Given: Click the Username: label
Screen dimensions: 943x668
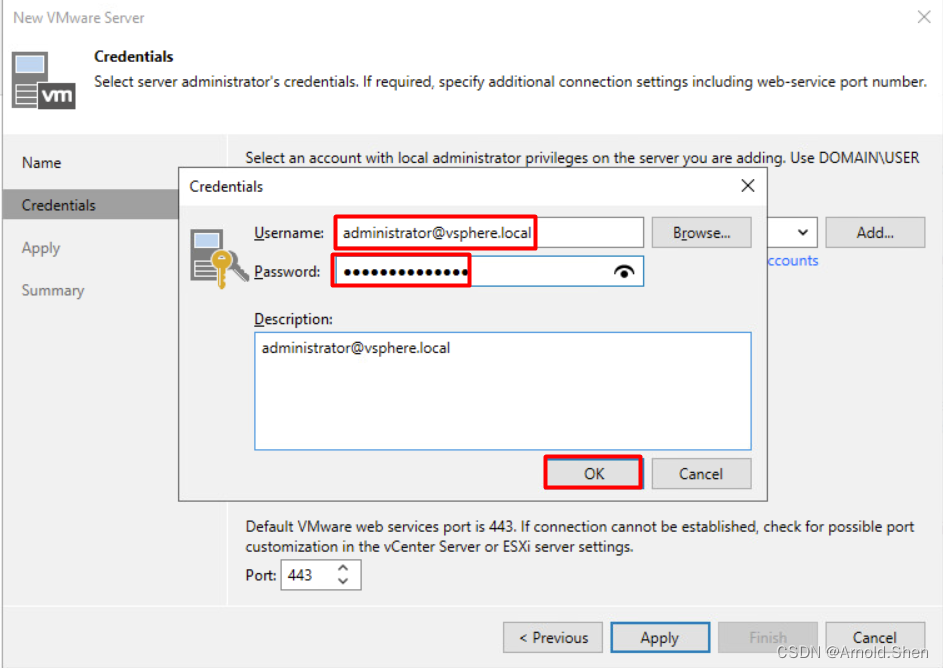Looking at the screenshot, I should pos(289,233).
